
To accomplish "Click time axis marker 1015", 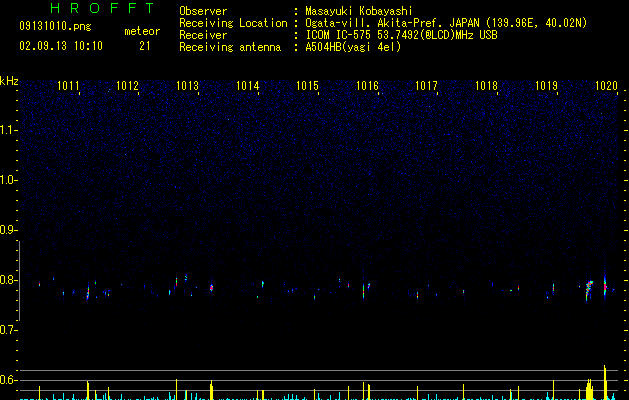I will 307,86.
